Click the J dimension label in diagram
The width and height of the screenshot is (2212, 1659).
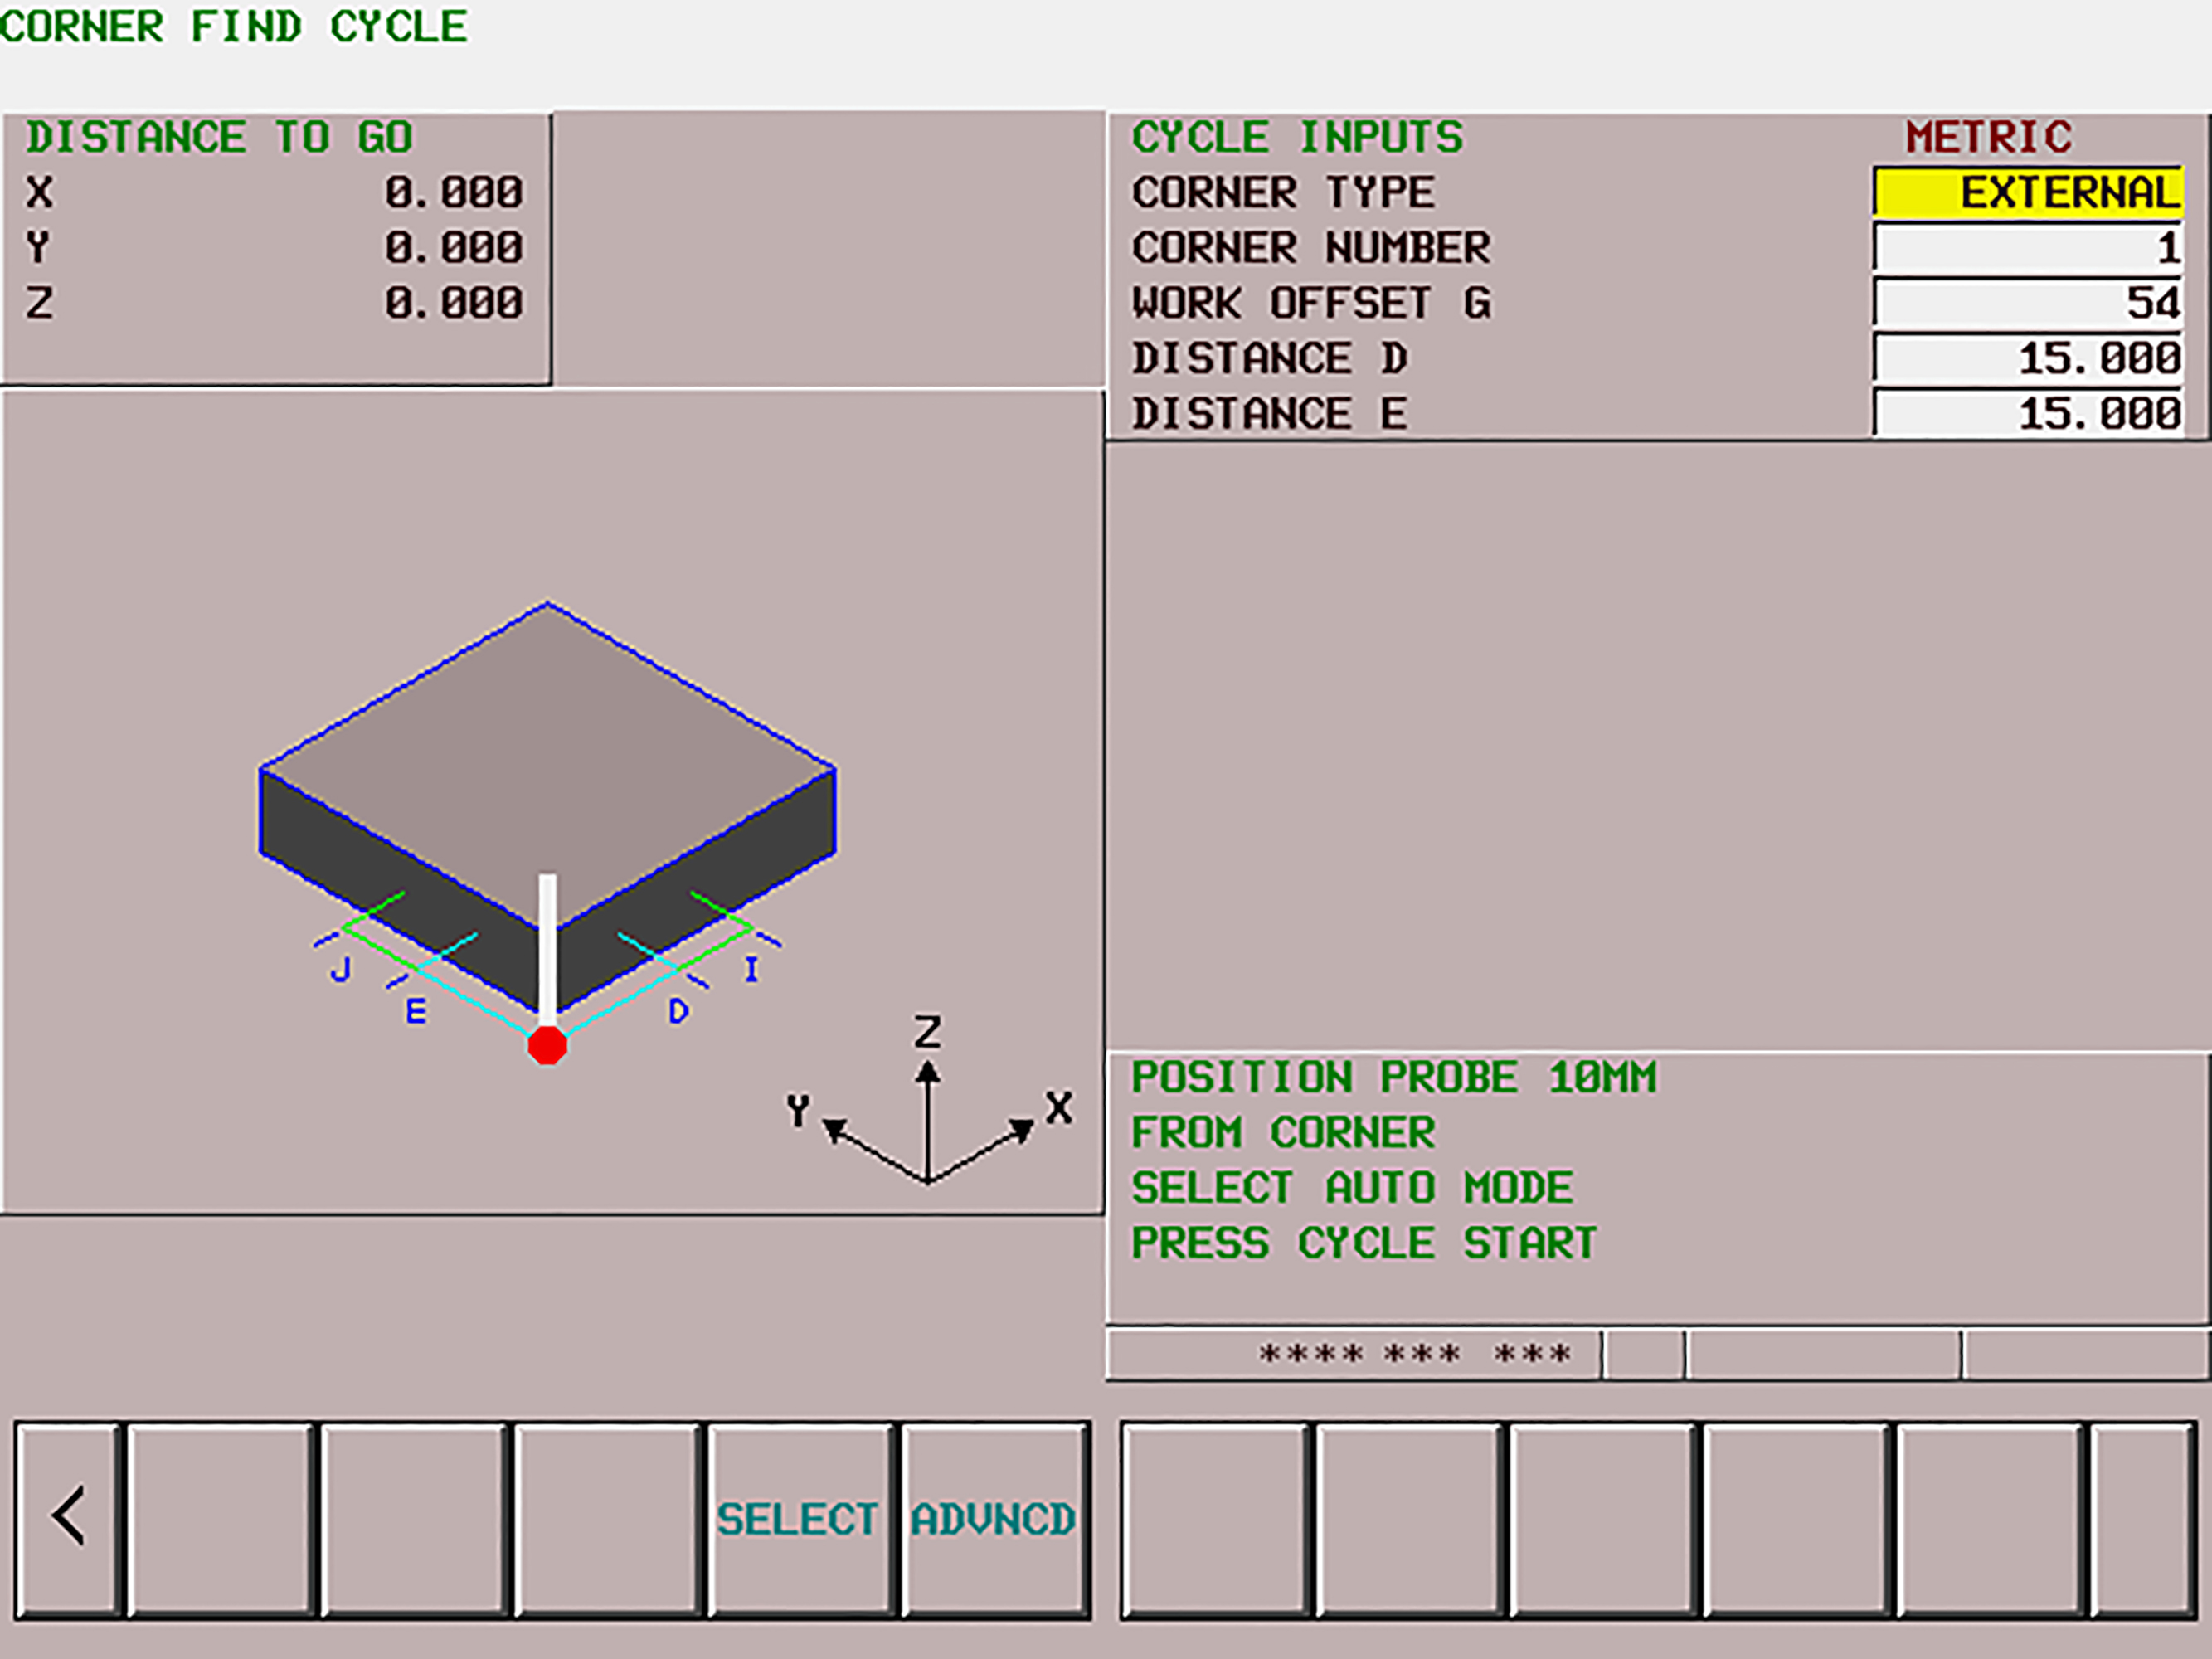point(341,969)
